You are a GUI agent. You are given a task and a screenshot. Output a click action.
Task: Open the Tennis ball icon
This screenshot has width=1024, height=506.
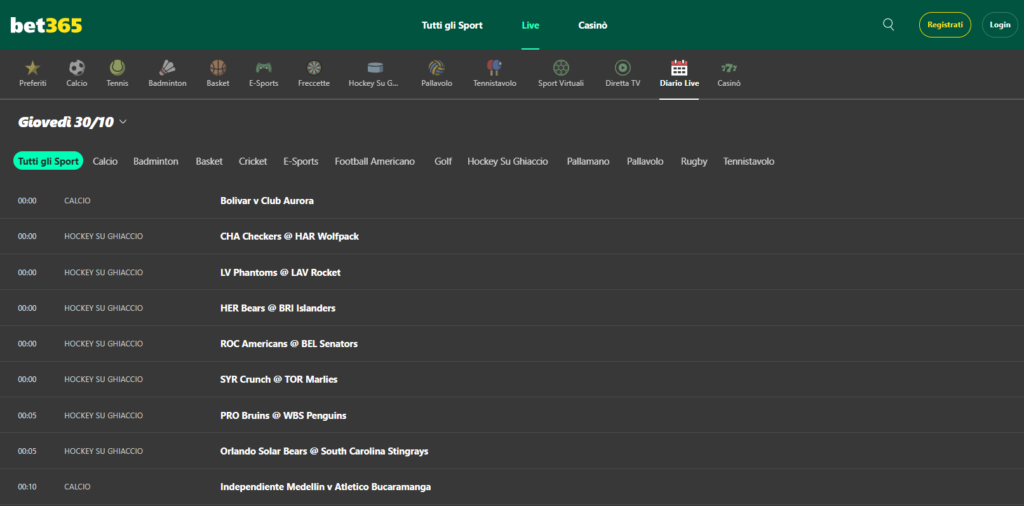pyautogui.click(x=117, y=68)
